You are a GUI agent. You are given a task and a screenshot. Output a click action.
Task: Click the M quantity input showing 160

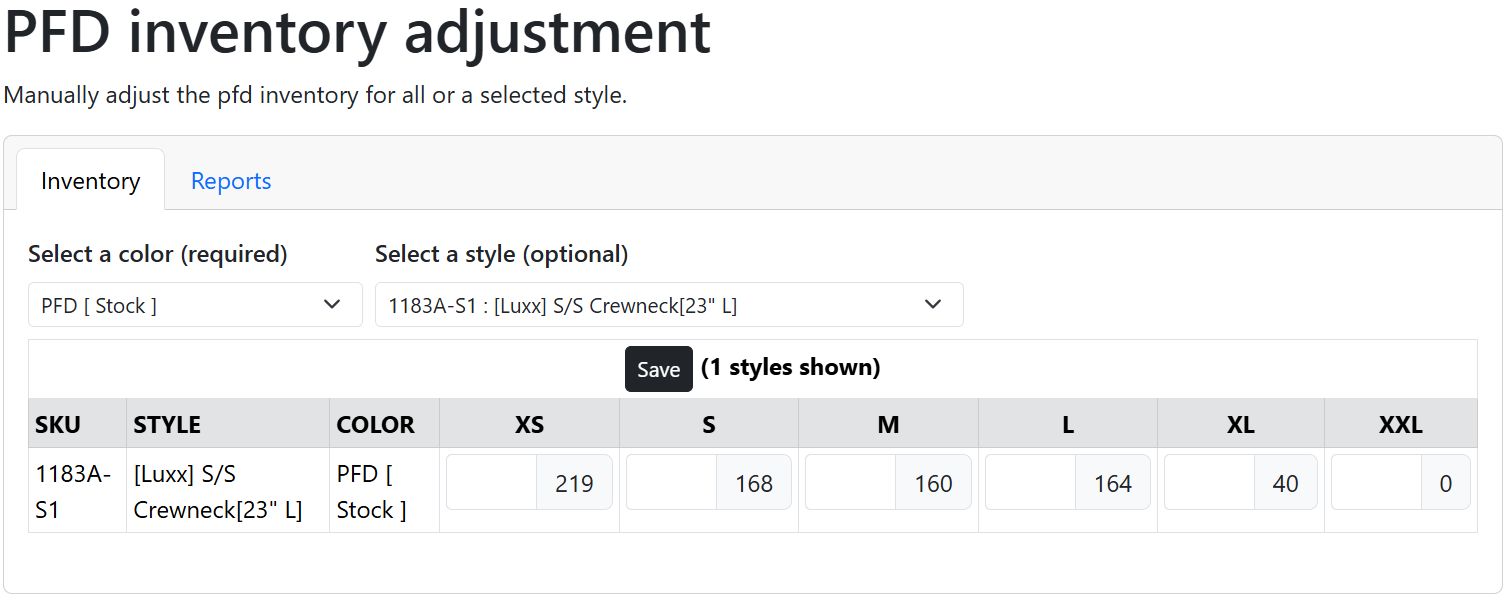(x=888, y=482)
